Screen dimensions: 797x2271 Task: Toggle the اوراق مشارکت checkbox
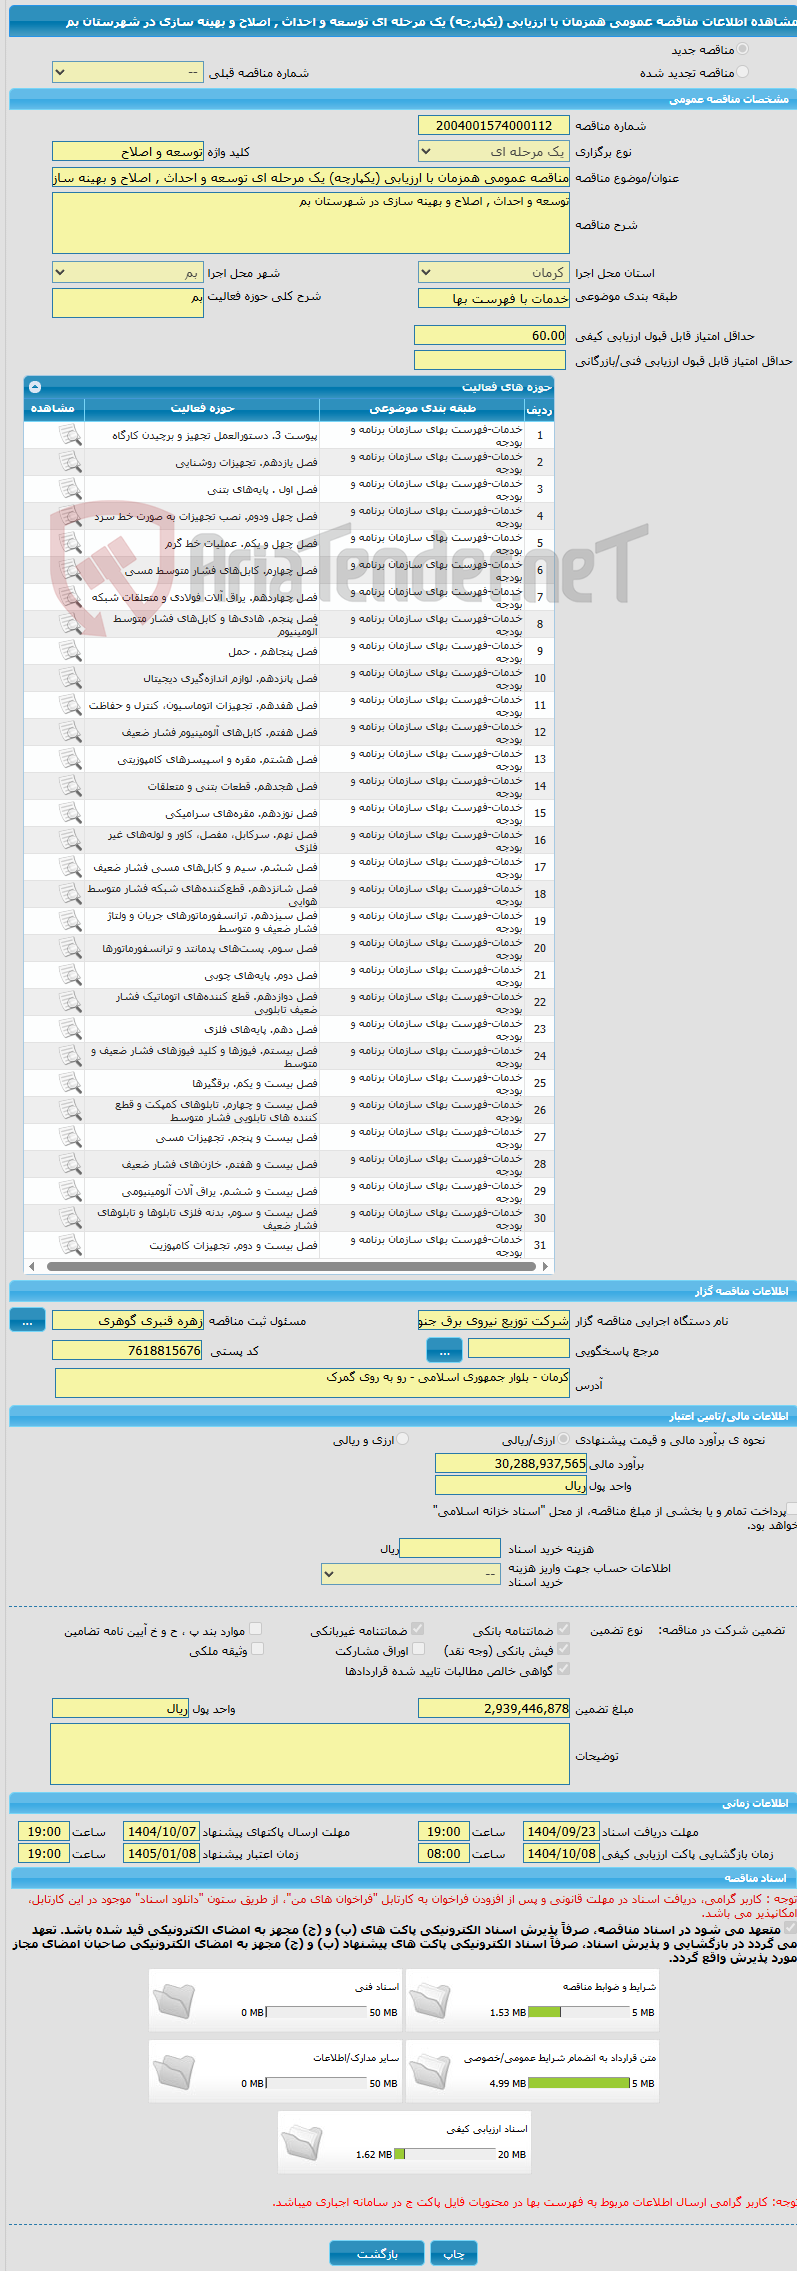pyautogui.click(x=419, y=1649)
